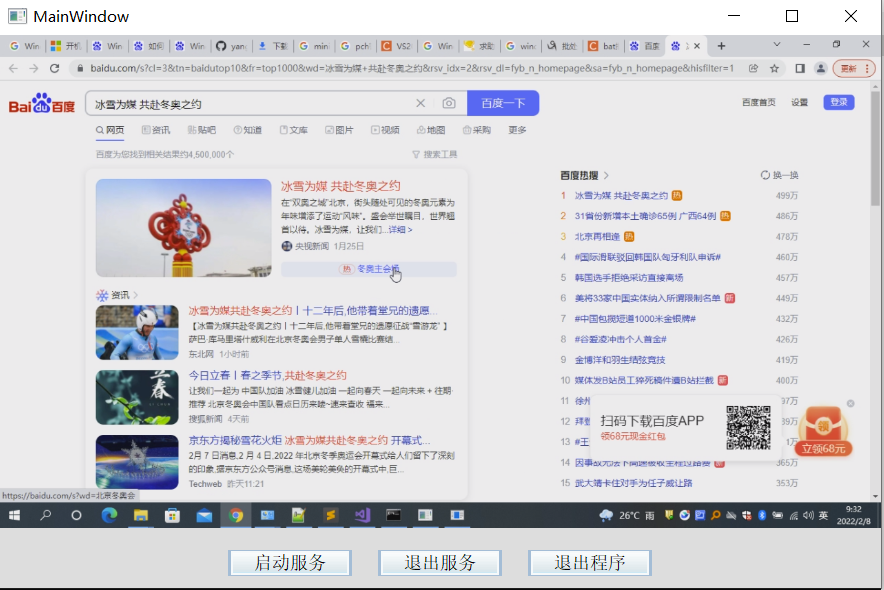Switch to the 下载 tab
The height and width of the screenshot is (590, 884).
[273, 46]
